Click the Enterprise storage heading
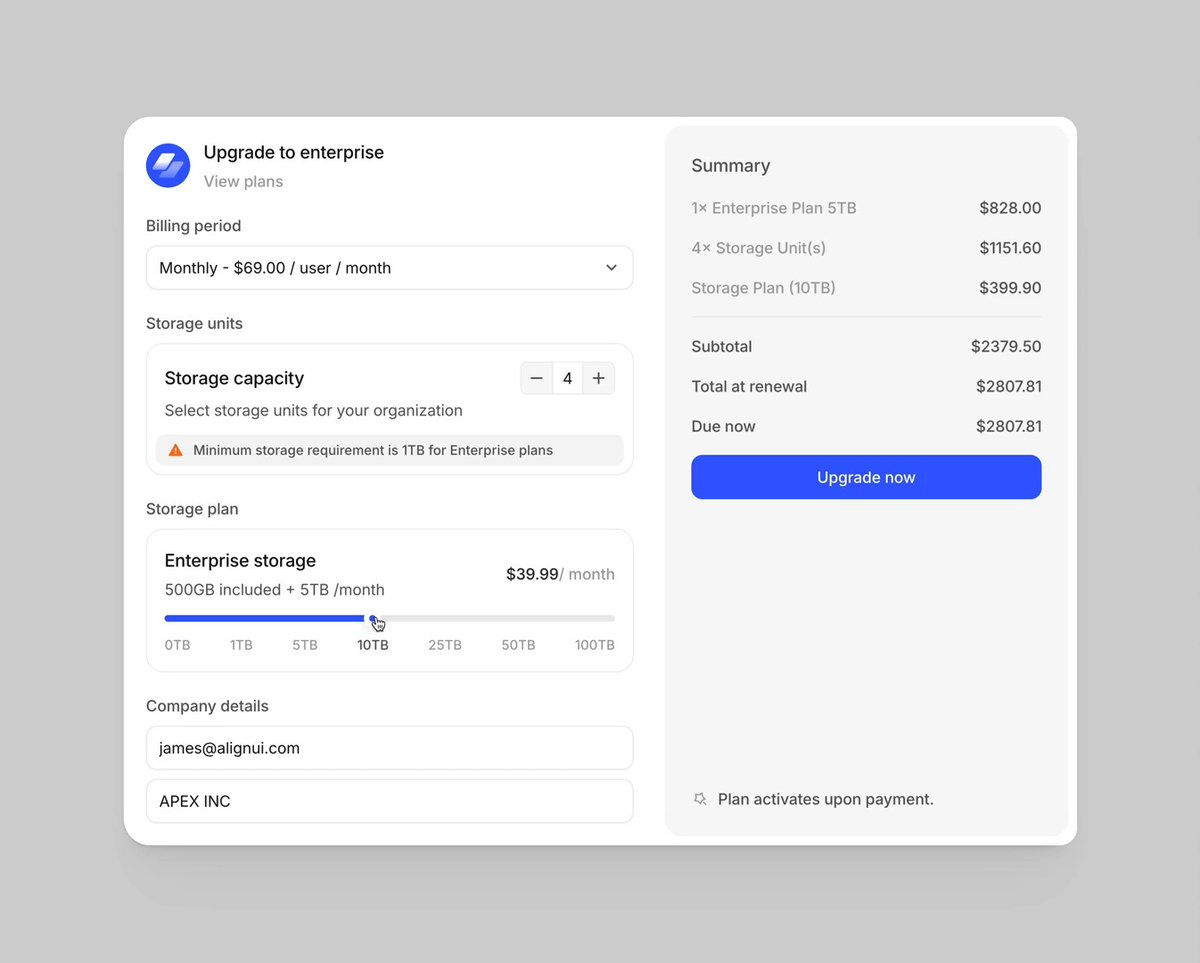The image size is (1200, 963). tap(240, 561)
